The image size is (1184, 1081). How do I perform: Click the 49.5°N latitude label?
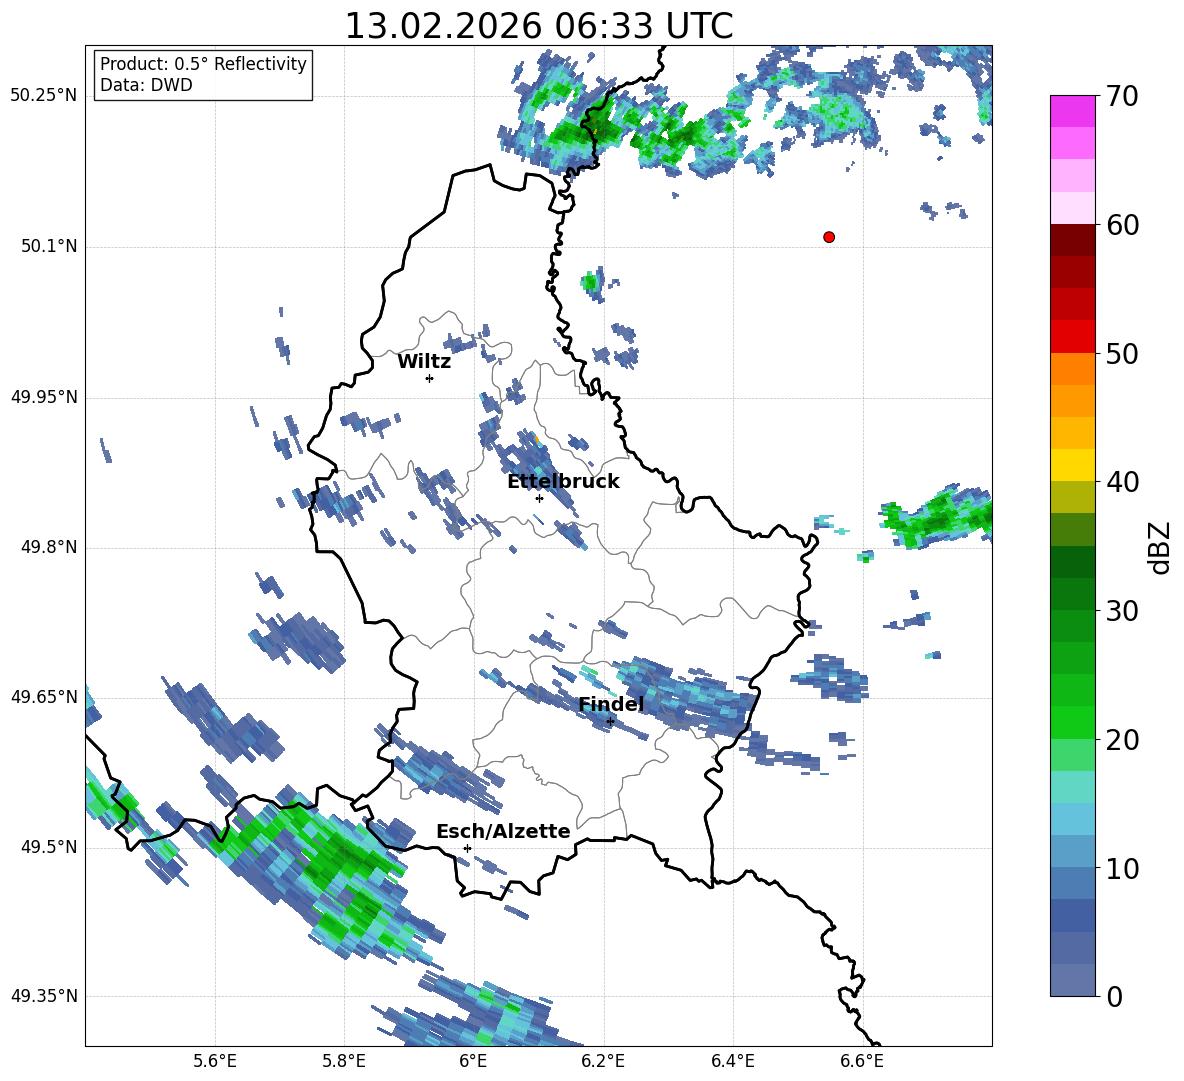click(49, 847)
